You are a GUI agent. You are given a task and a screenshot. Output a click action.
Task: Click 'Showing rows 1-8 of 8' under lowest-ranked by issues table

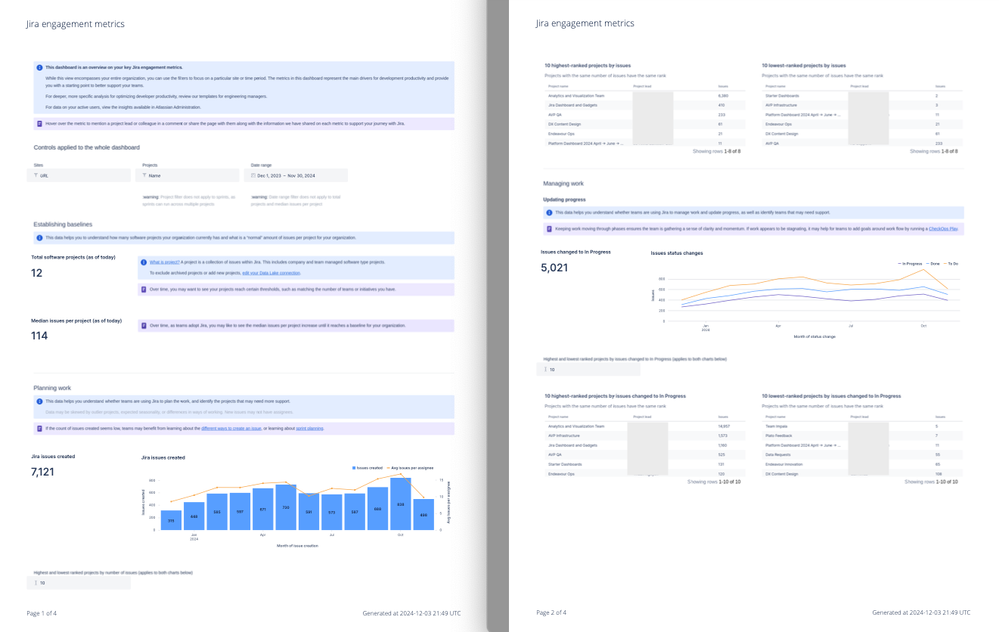tap(933, 152)
